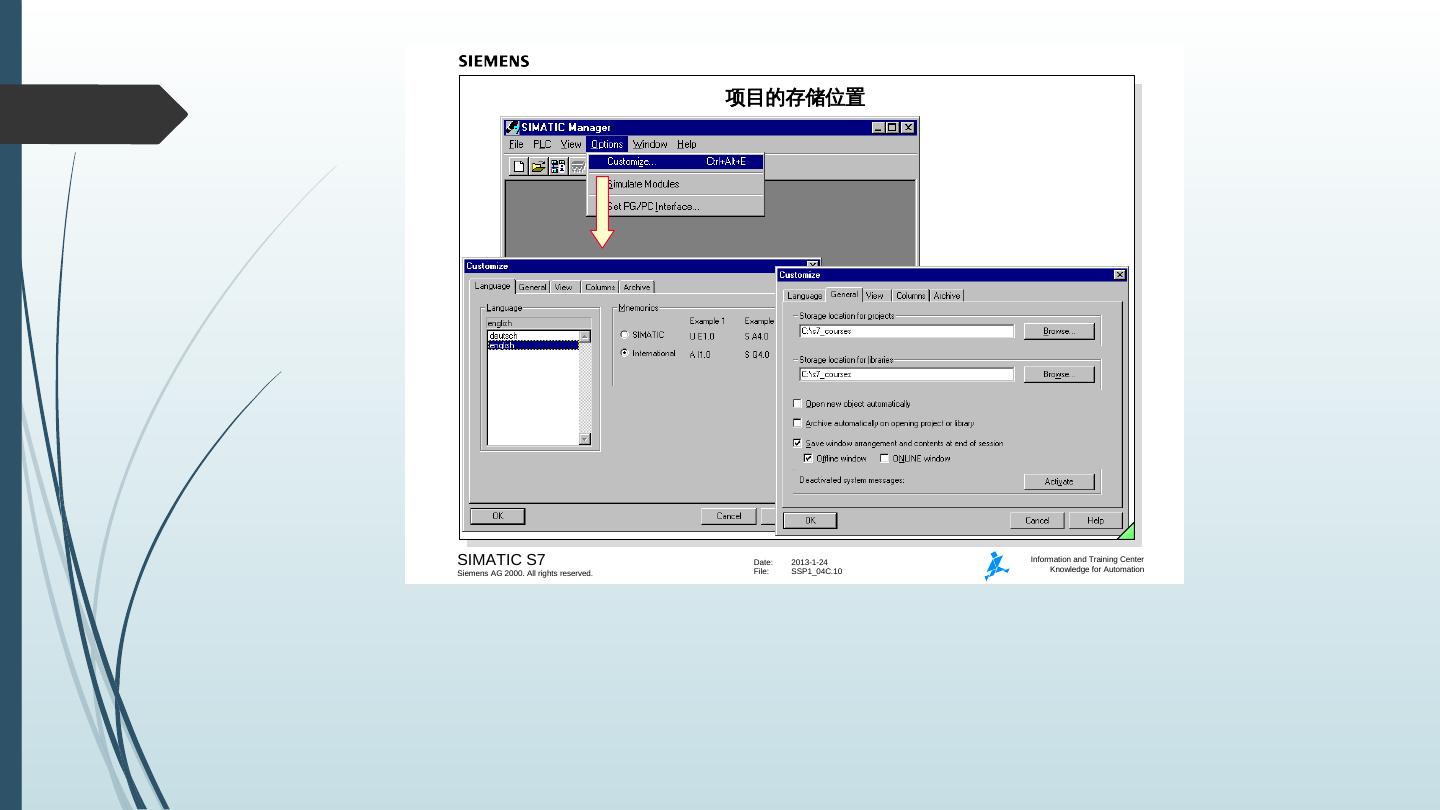Open the Window menu
Image resolution: width=1440 pixels, height=810 pixels.
click(x=650, y=144)
